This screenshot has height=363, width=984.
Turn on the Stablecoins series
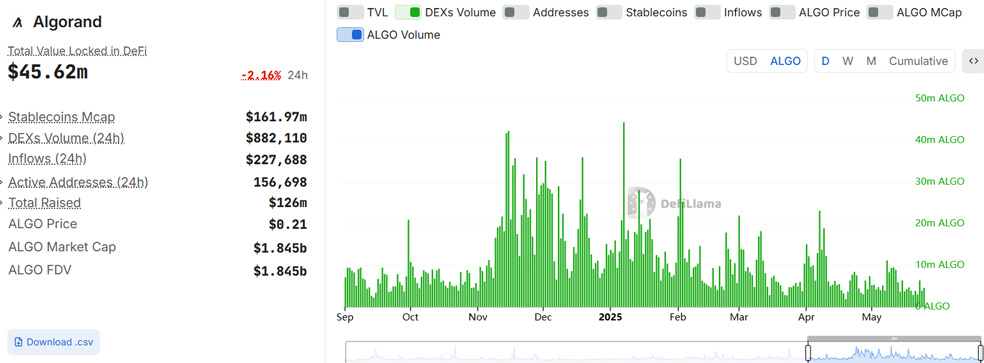coord(609,12)
